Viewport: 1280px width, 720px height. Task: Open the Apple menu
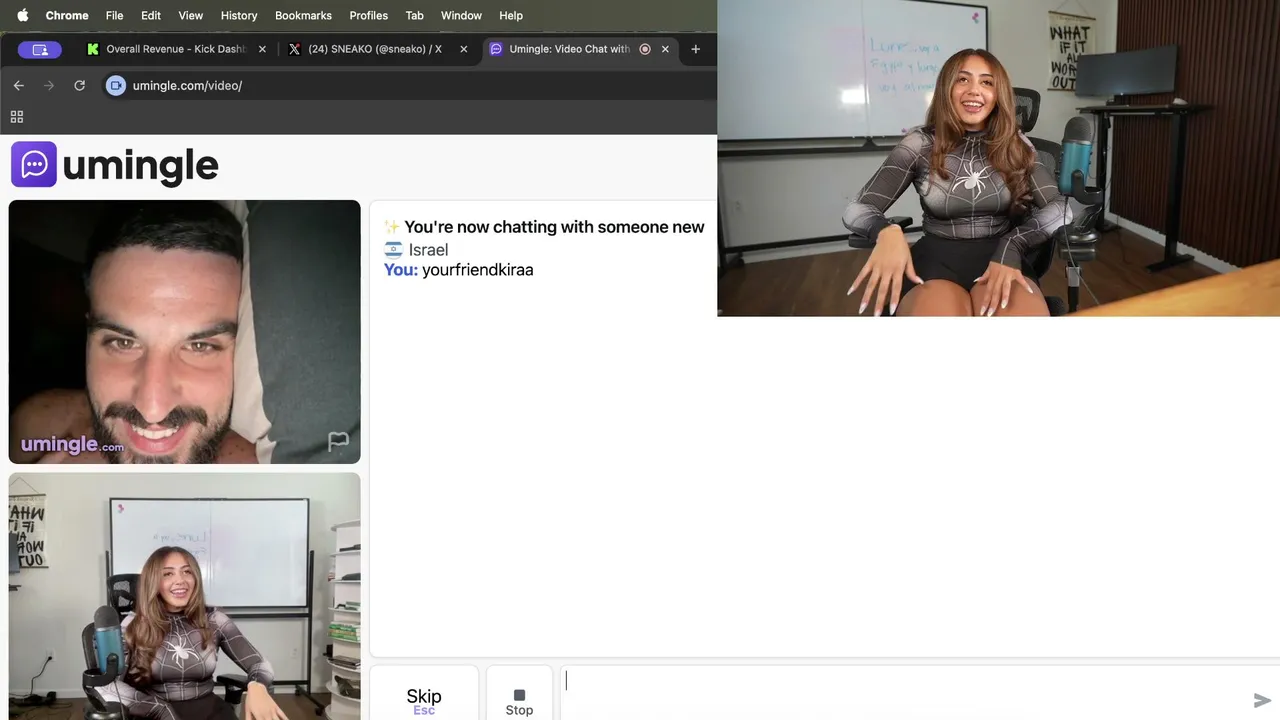point(23,15)
